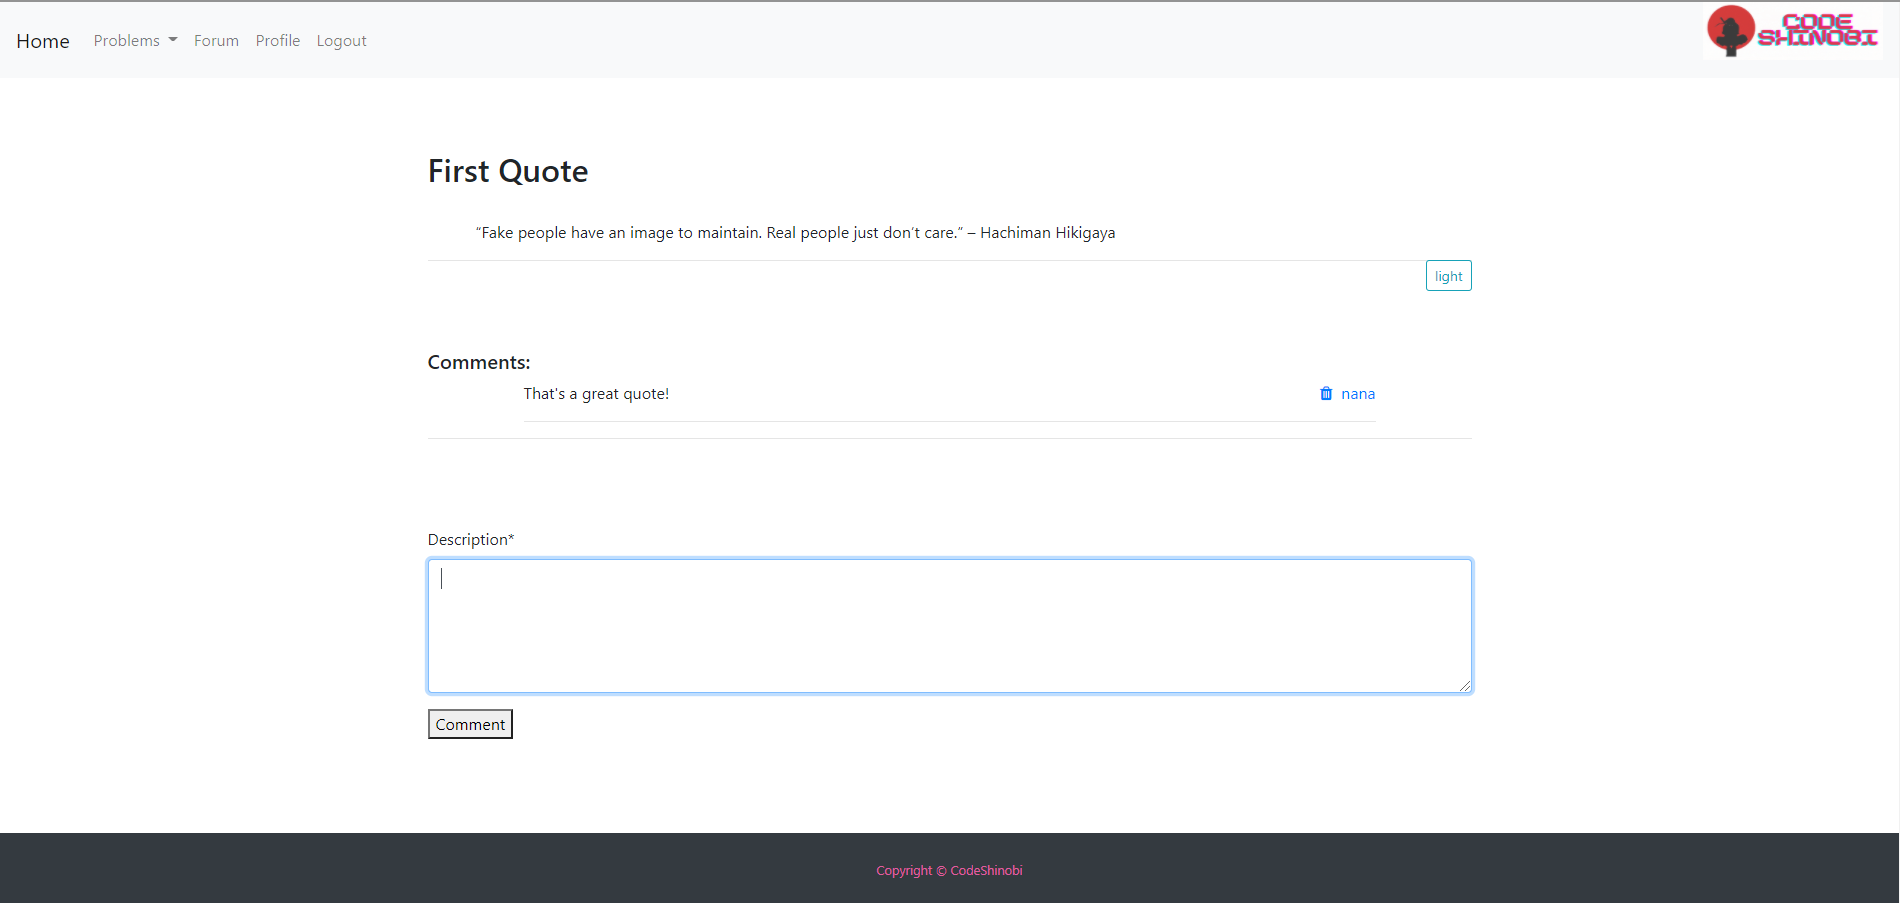The width and height of the screenshot is (1900, 903).
Task: Click the caret arrow next to Problems
Action: (x=172, y=41)
